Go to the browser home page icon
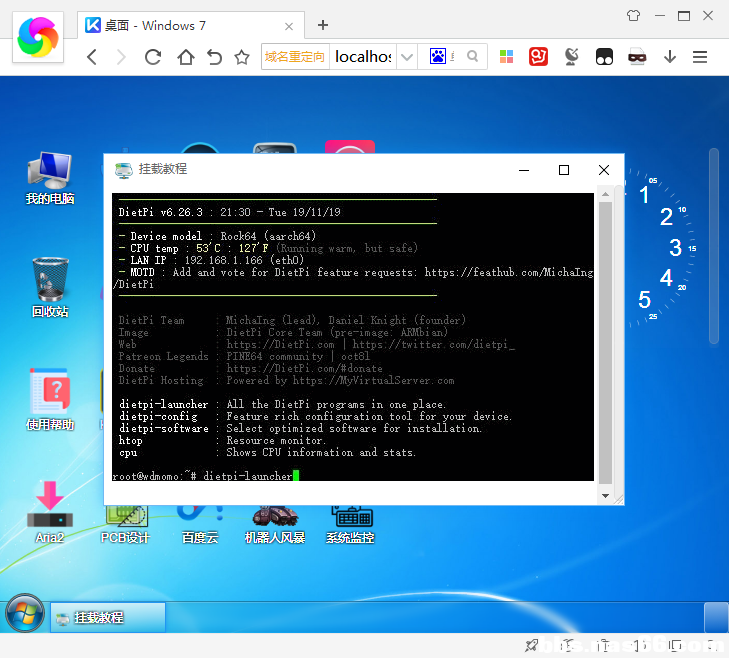Screen dimensions: 729x658 pyautogui.click(x=186, y=57)
